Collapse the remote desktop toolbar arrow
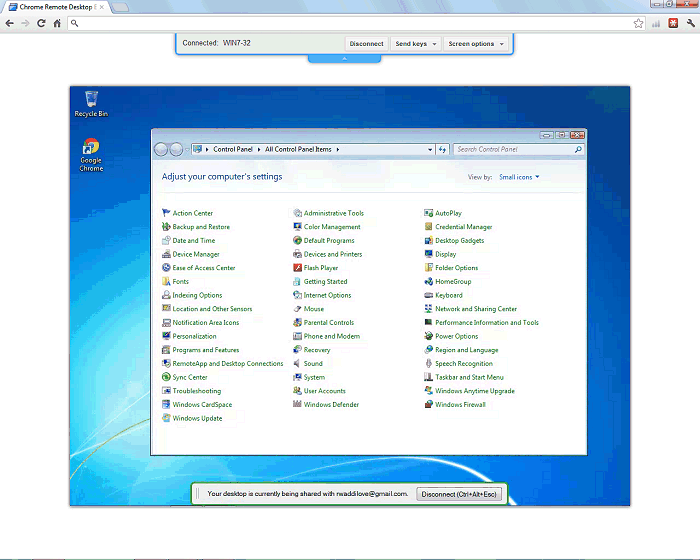The width and height of the screenshot is (700, 560). tap(344, 59)
